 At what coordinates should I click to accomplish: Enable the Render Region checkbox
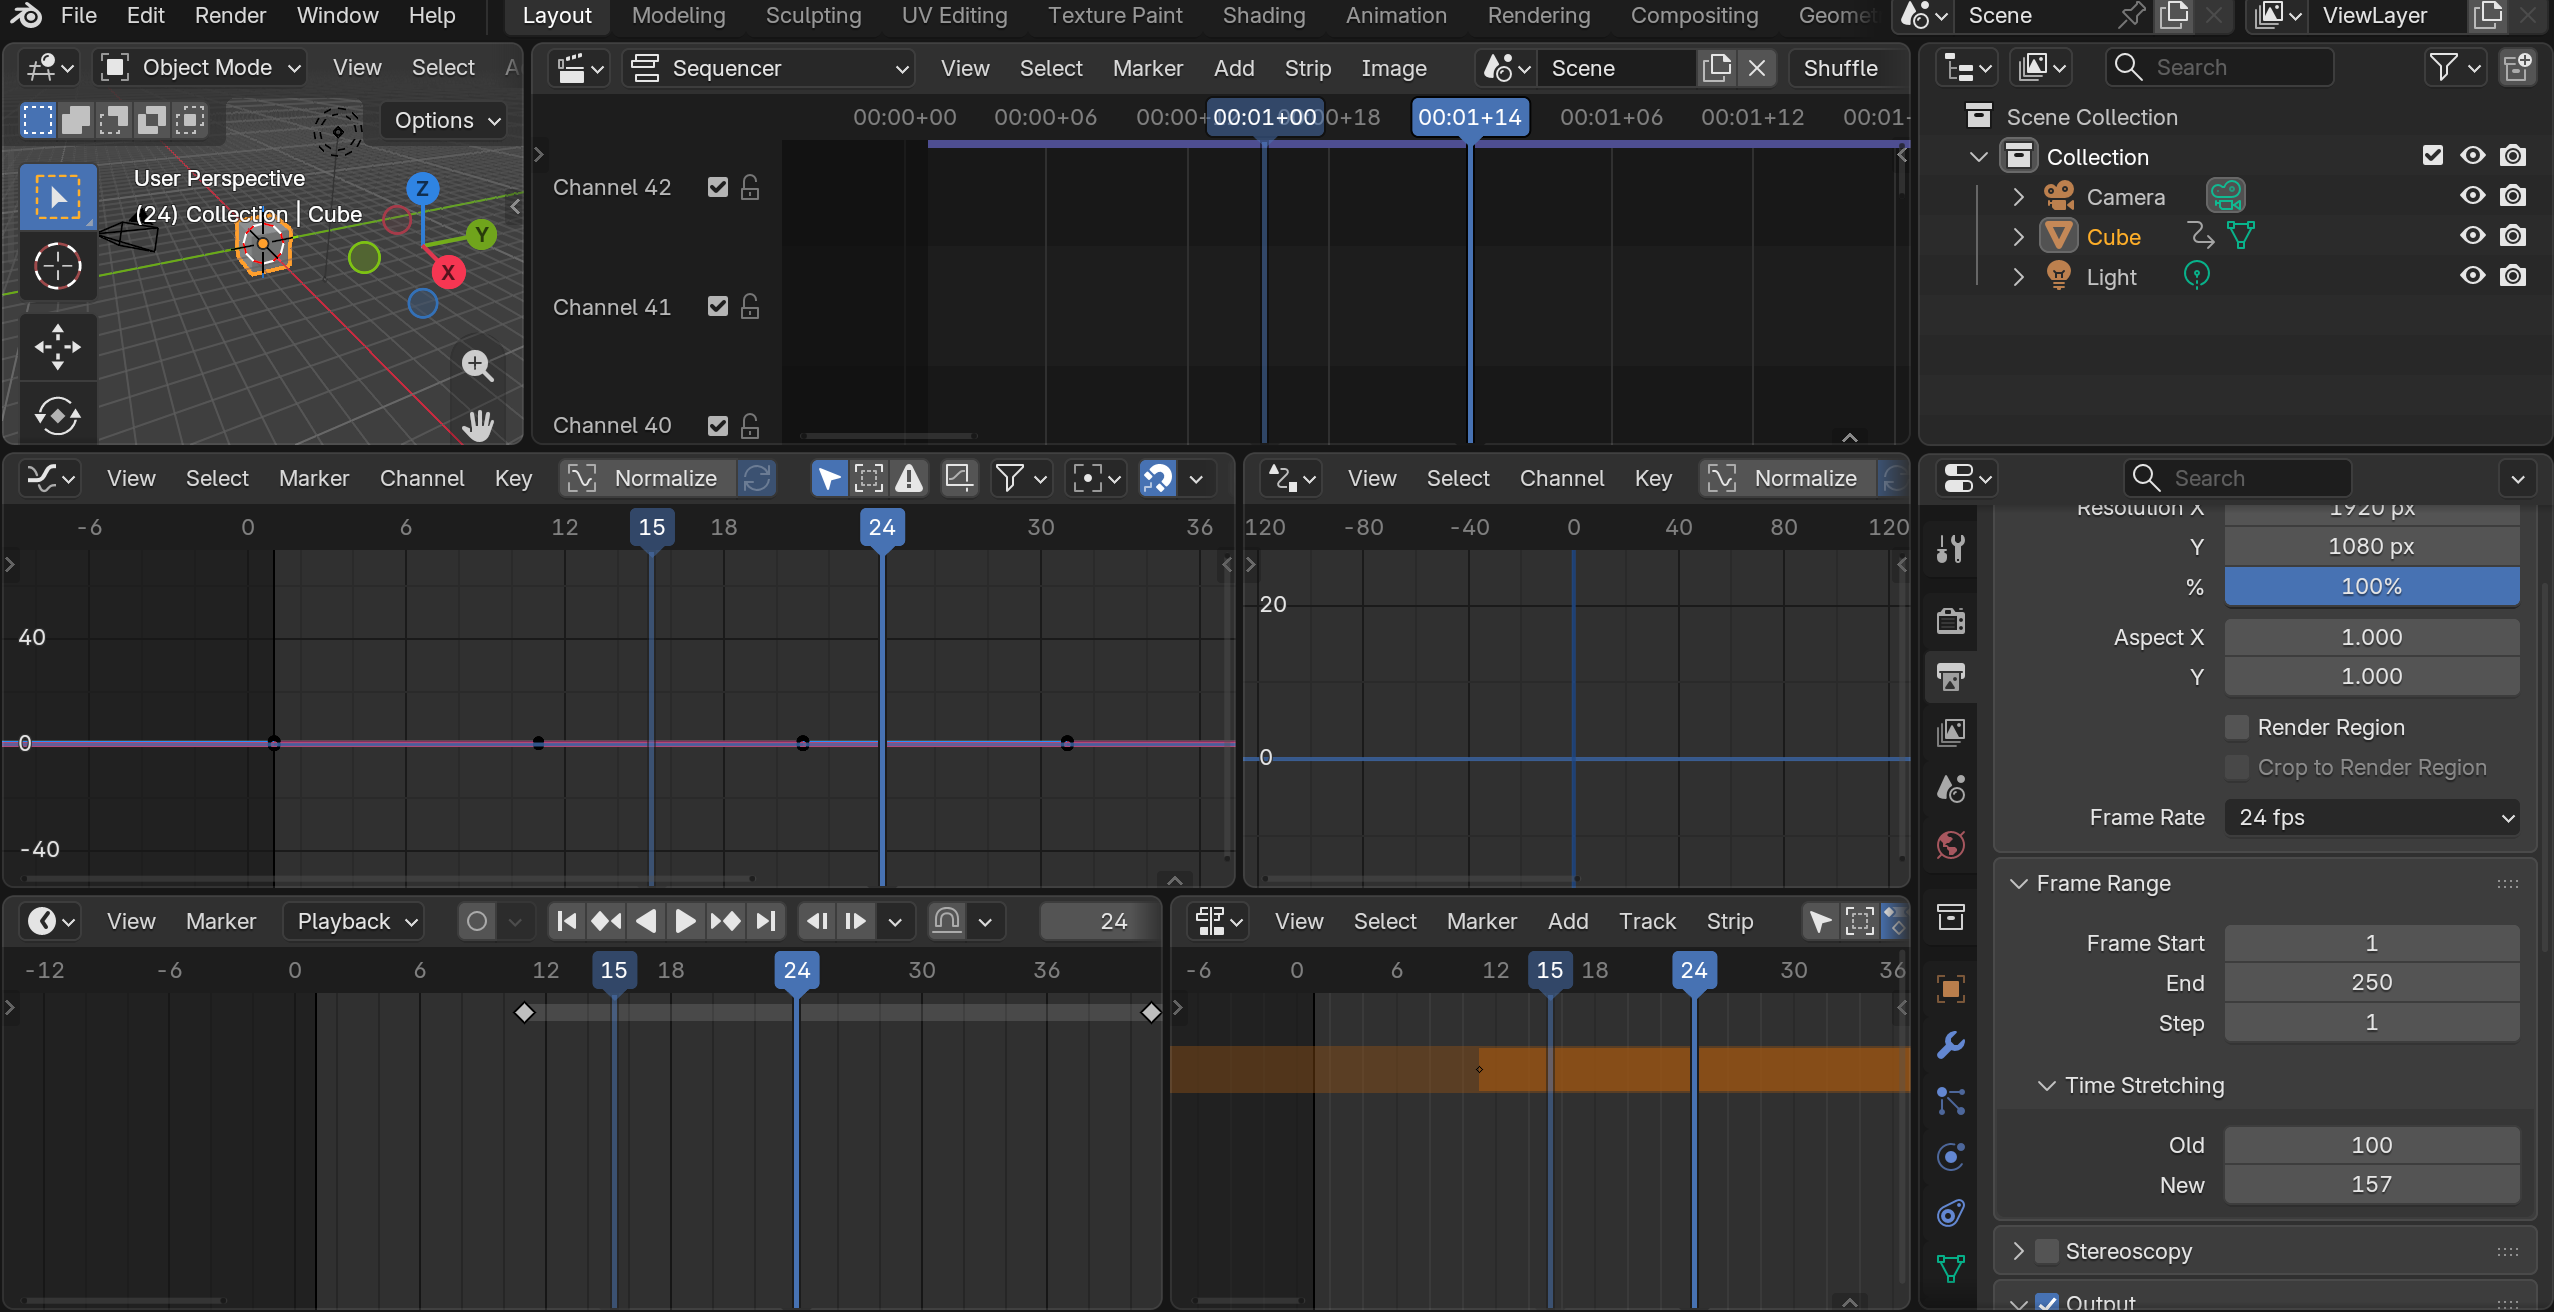point(2237,727)
